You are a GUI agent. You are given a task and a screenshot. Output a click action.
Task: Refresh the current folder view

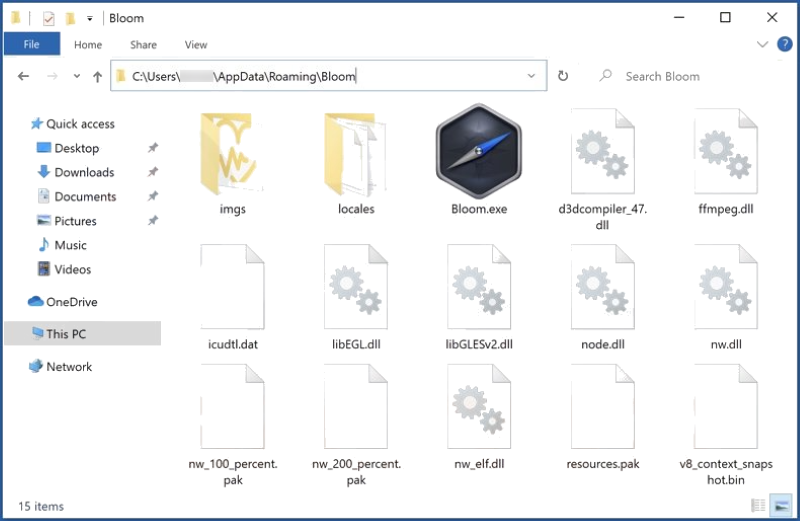[x=563, y=76]
